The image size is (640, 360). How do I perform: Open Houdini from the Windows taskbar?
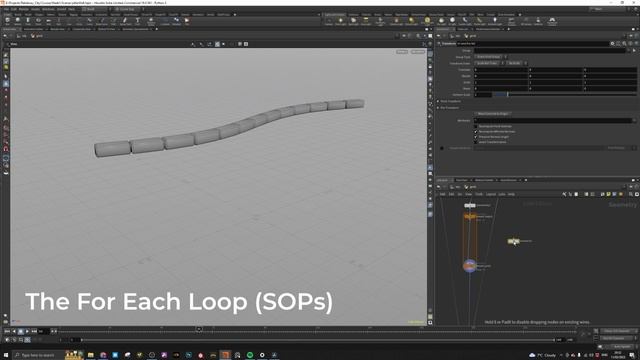point(225,355)
